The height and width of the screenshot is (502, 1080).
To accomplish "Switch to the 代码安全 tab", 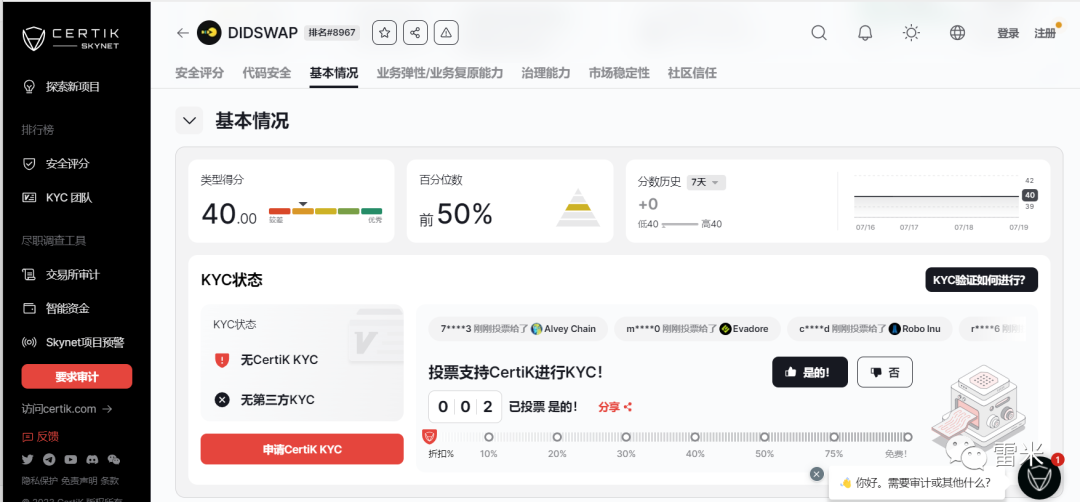I will [x=267, y=73].
